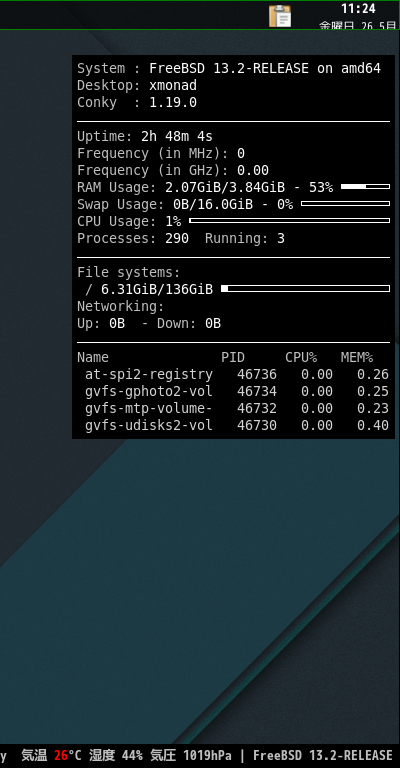The height and width of the screenshot is (768, 400).
Task: Click the 0.40 MEM% value
Action: tap(373, 426)
